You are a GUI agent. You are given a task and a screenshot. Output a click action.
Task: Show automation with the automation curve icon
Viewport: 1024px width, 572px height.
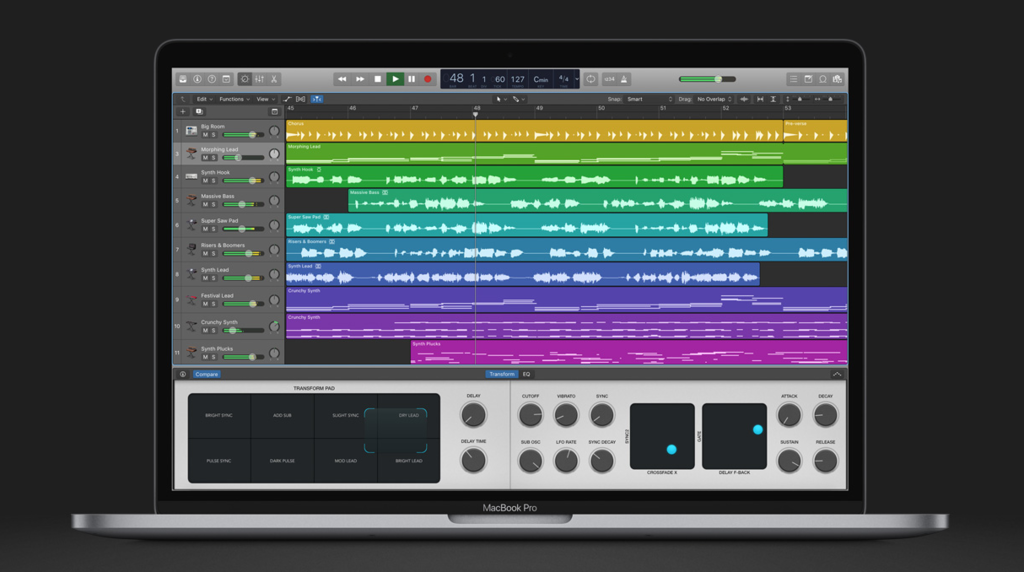[287, 99]
